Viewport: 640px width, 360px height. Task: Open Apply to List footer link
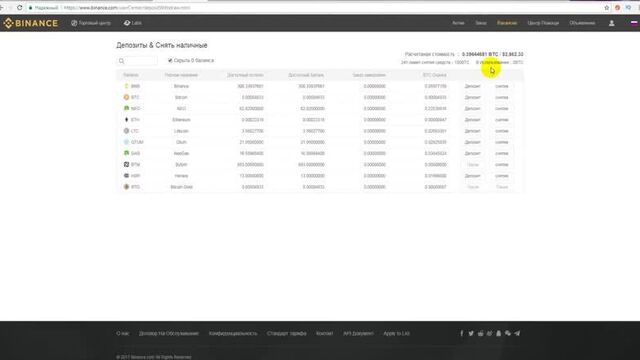pyautogui.click(x=396, y=333)
